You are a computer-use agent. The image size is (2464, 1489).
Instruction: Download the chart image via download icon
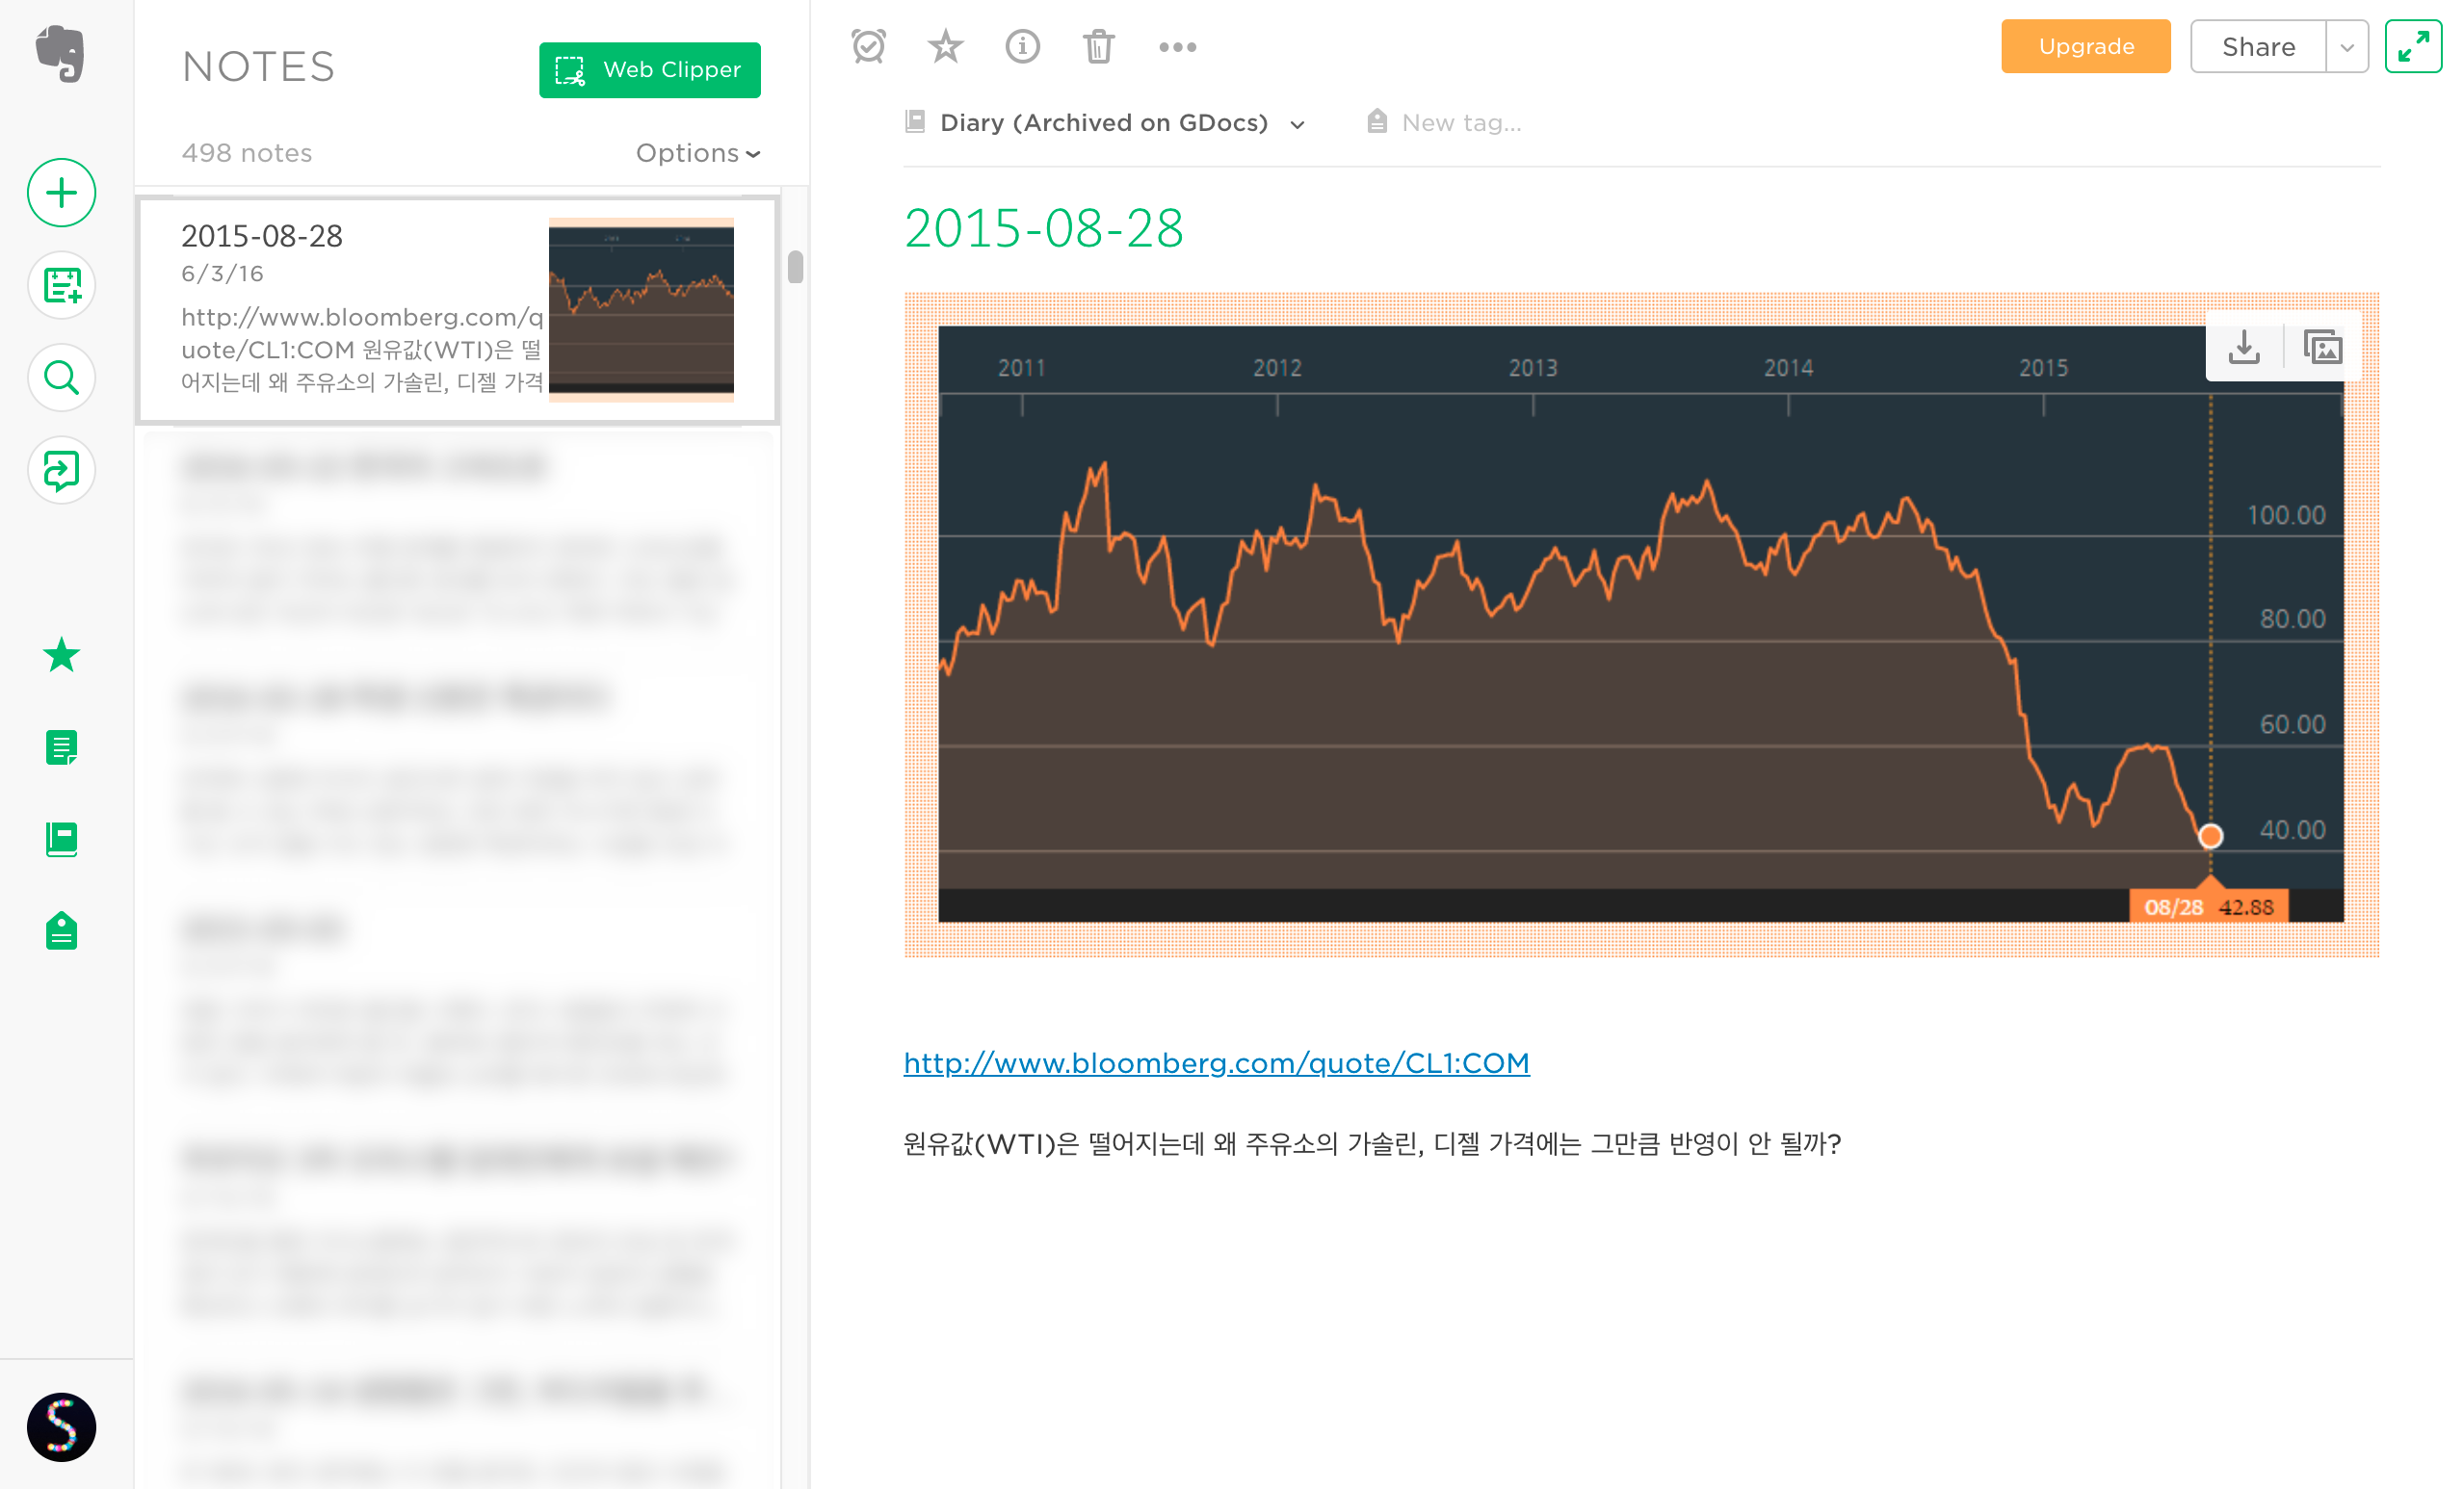click(2244, 348)
